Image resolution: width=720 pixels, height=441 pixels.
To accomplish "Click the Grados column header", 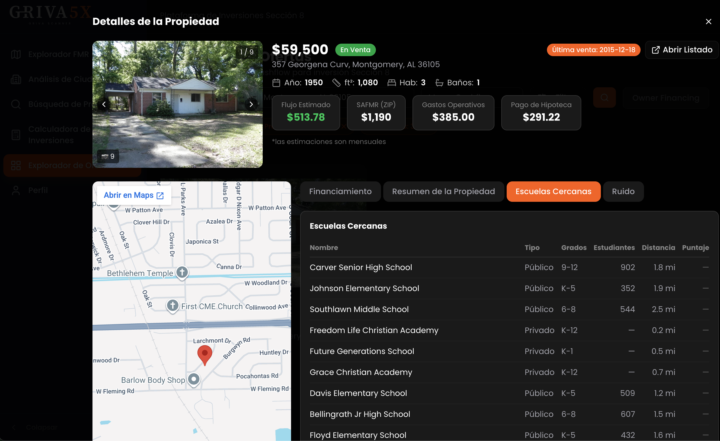I will pyautogui.click(x=574, y=248).
